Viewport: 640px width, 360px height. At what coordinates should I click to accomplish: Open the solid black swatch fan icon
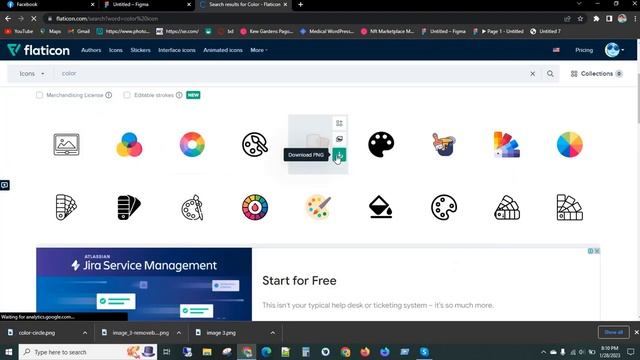pyautogui.click(x=129, y=207)
